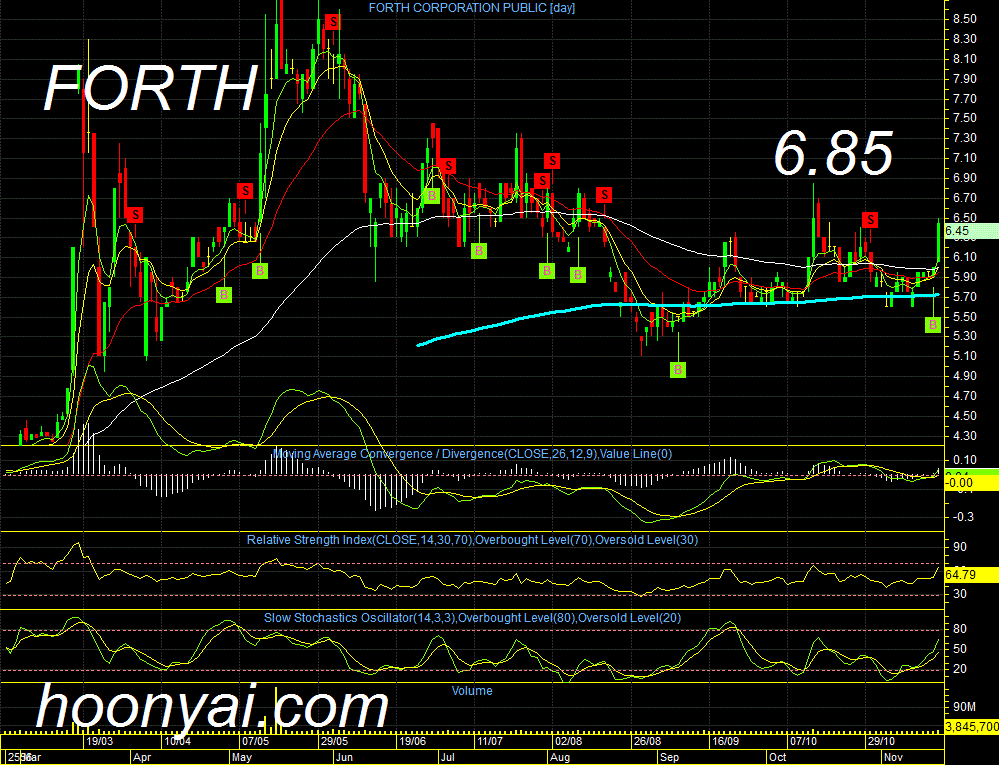Click the B buy marker at the September low

click(x=678, y=369)
